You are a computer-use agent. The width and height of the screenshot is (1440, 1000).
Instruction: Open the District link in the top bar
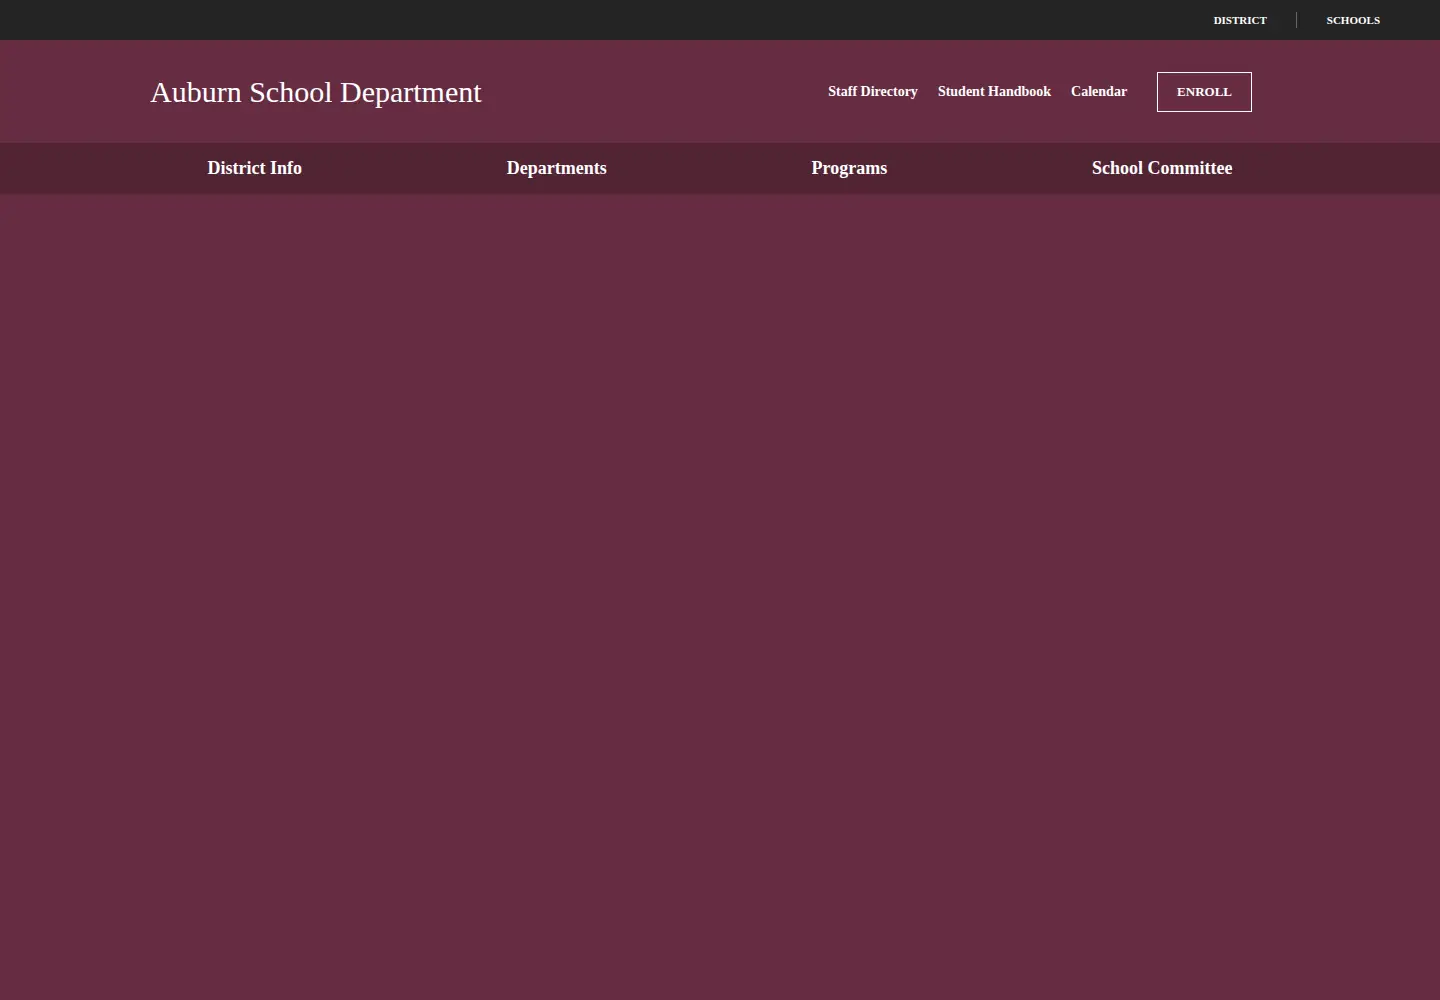click(1240, 20)
